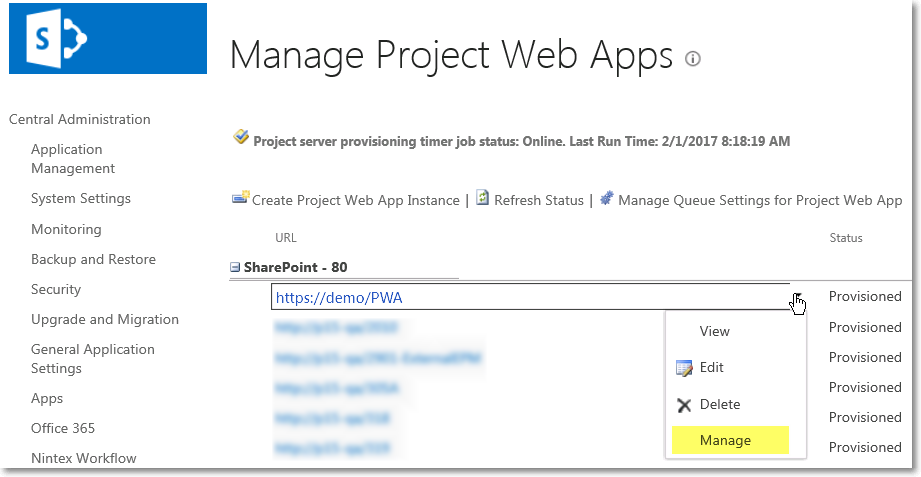This screenshot has height=477, width=921.
Task: Open General Application Settings in sidebar
Action: click(x=93, y=358)
